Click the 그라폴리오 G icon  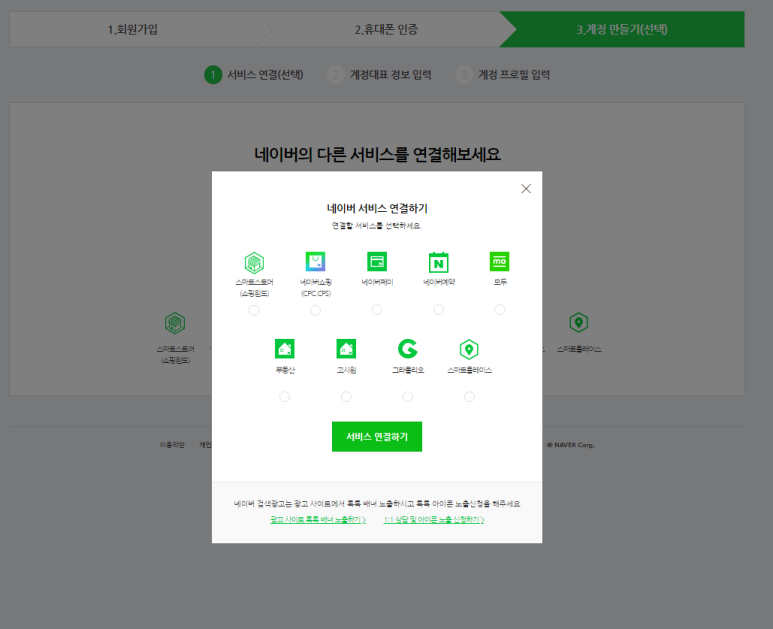click(408, 349)
